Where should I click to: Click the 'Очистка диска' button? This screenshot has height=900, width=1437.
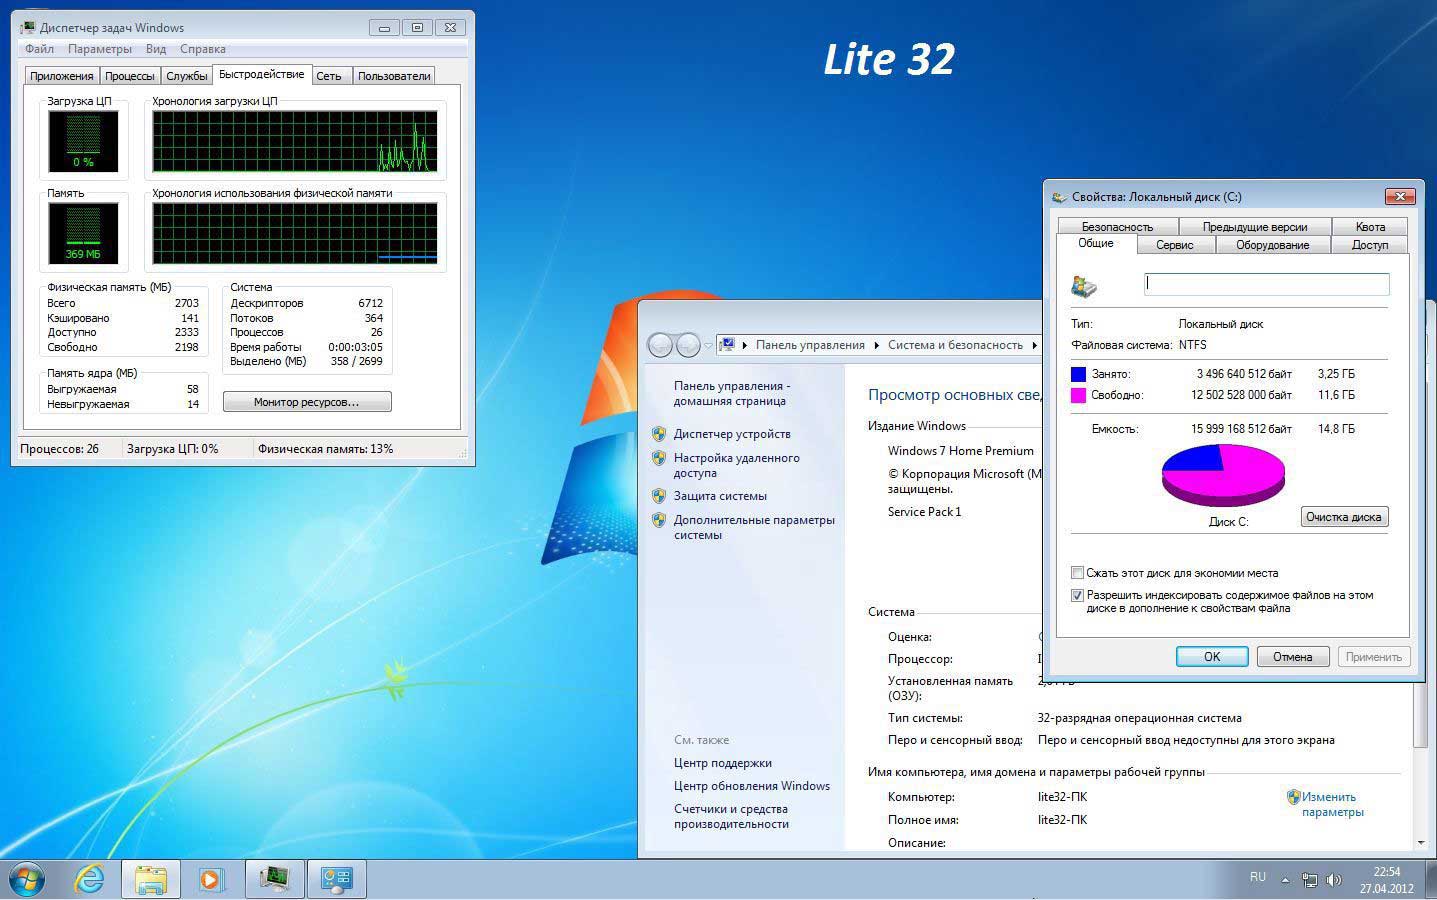1343,517
